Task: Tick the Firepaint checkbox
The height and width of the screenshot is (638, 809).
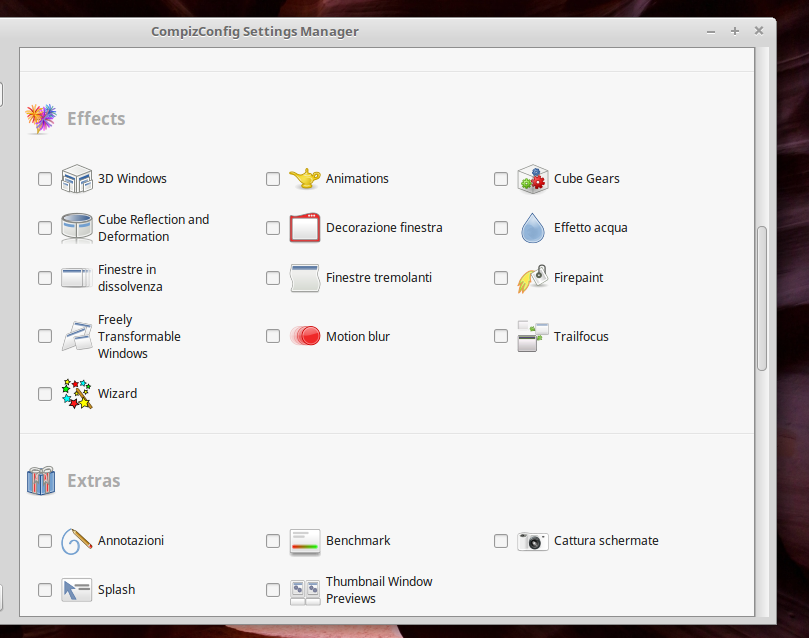Action: [501, 278]
